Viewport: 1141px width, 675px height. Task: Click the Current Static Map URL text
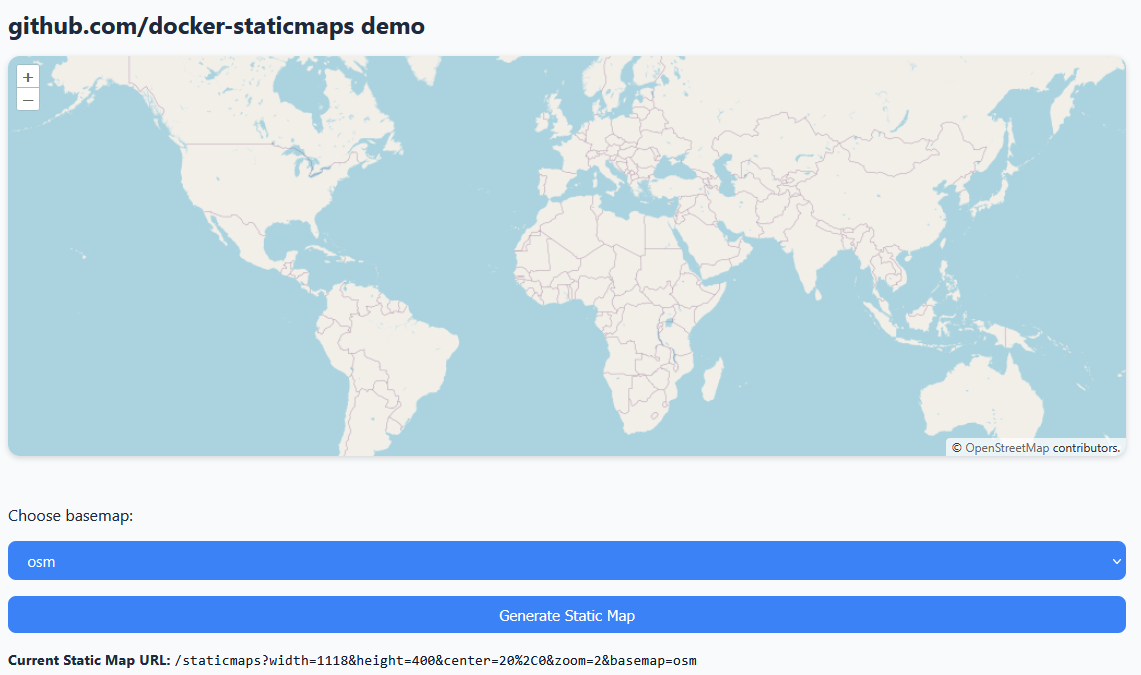(x=435, y=660)
